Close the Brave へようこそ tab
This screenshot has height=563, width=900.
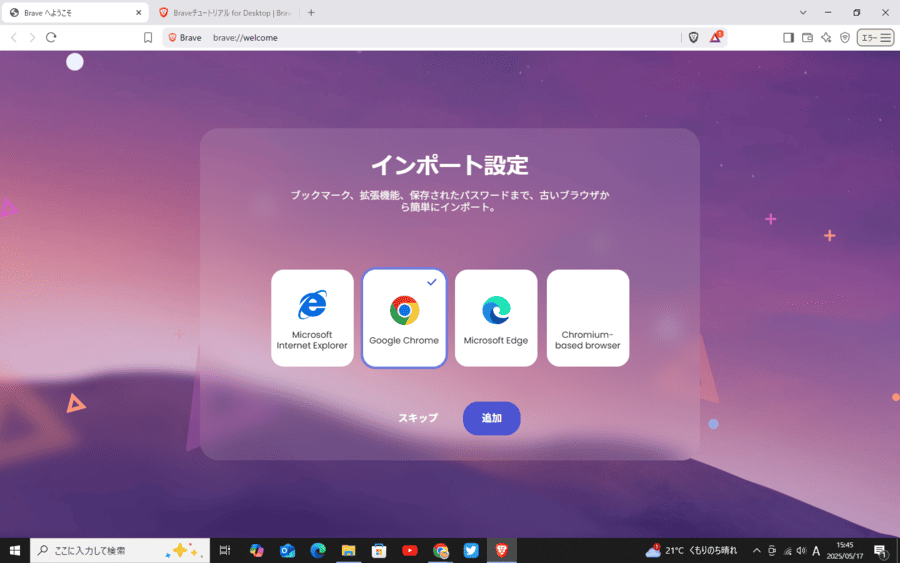138,13
